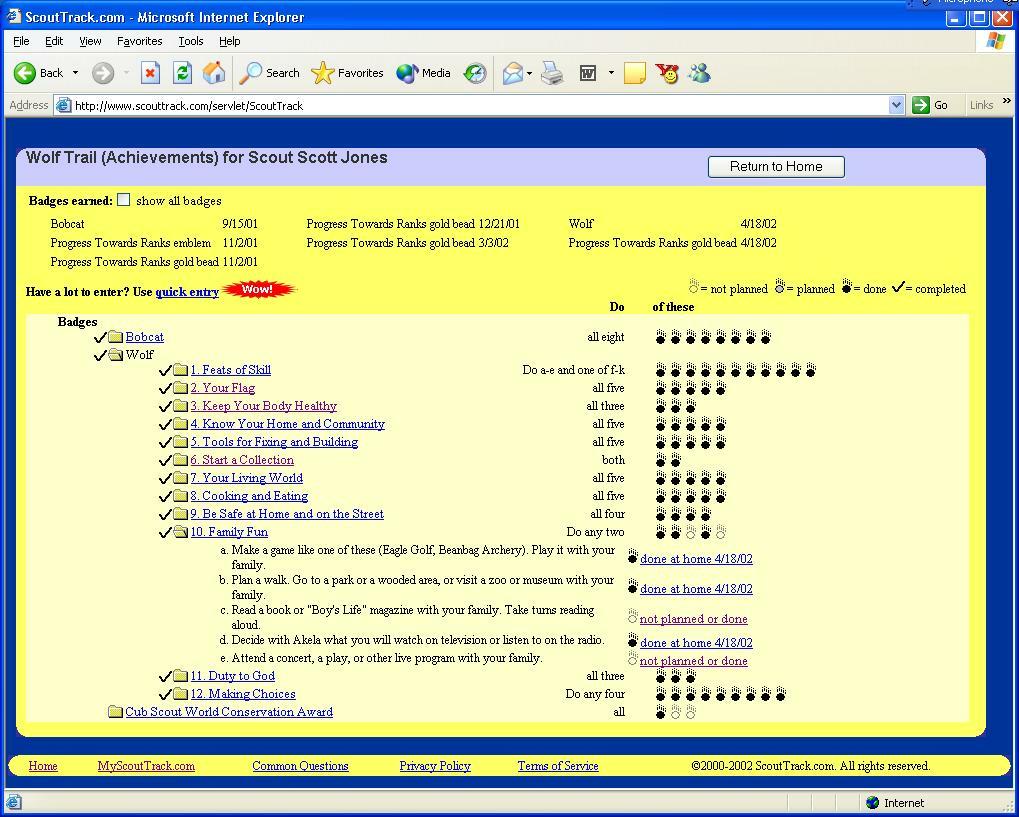Open the 9. Be Safe at Home link
The image size is (1019, 817).
point(287,514)
